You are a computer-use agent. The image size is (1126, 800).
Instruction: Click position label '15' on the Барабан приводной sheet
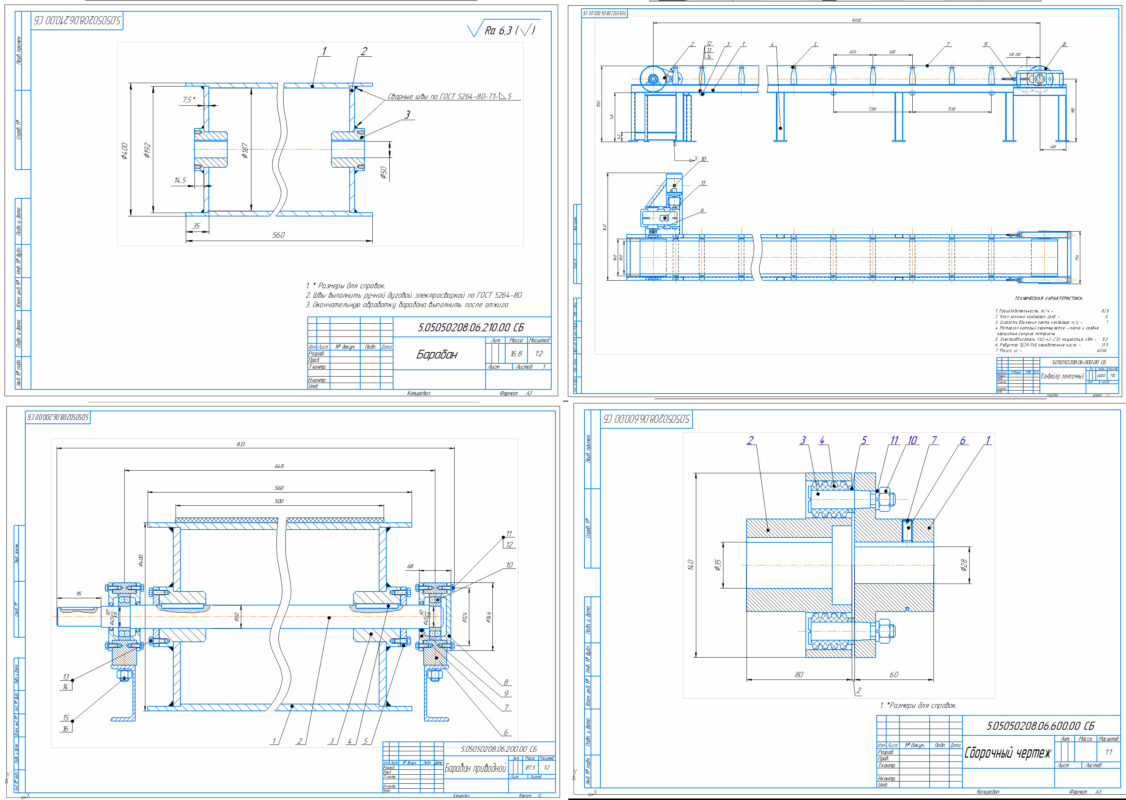pyautogui.click(x=66, y=717)
